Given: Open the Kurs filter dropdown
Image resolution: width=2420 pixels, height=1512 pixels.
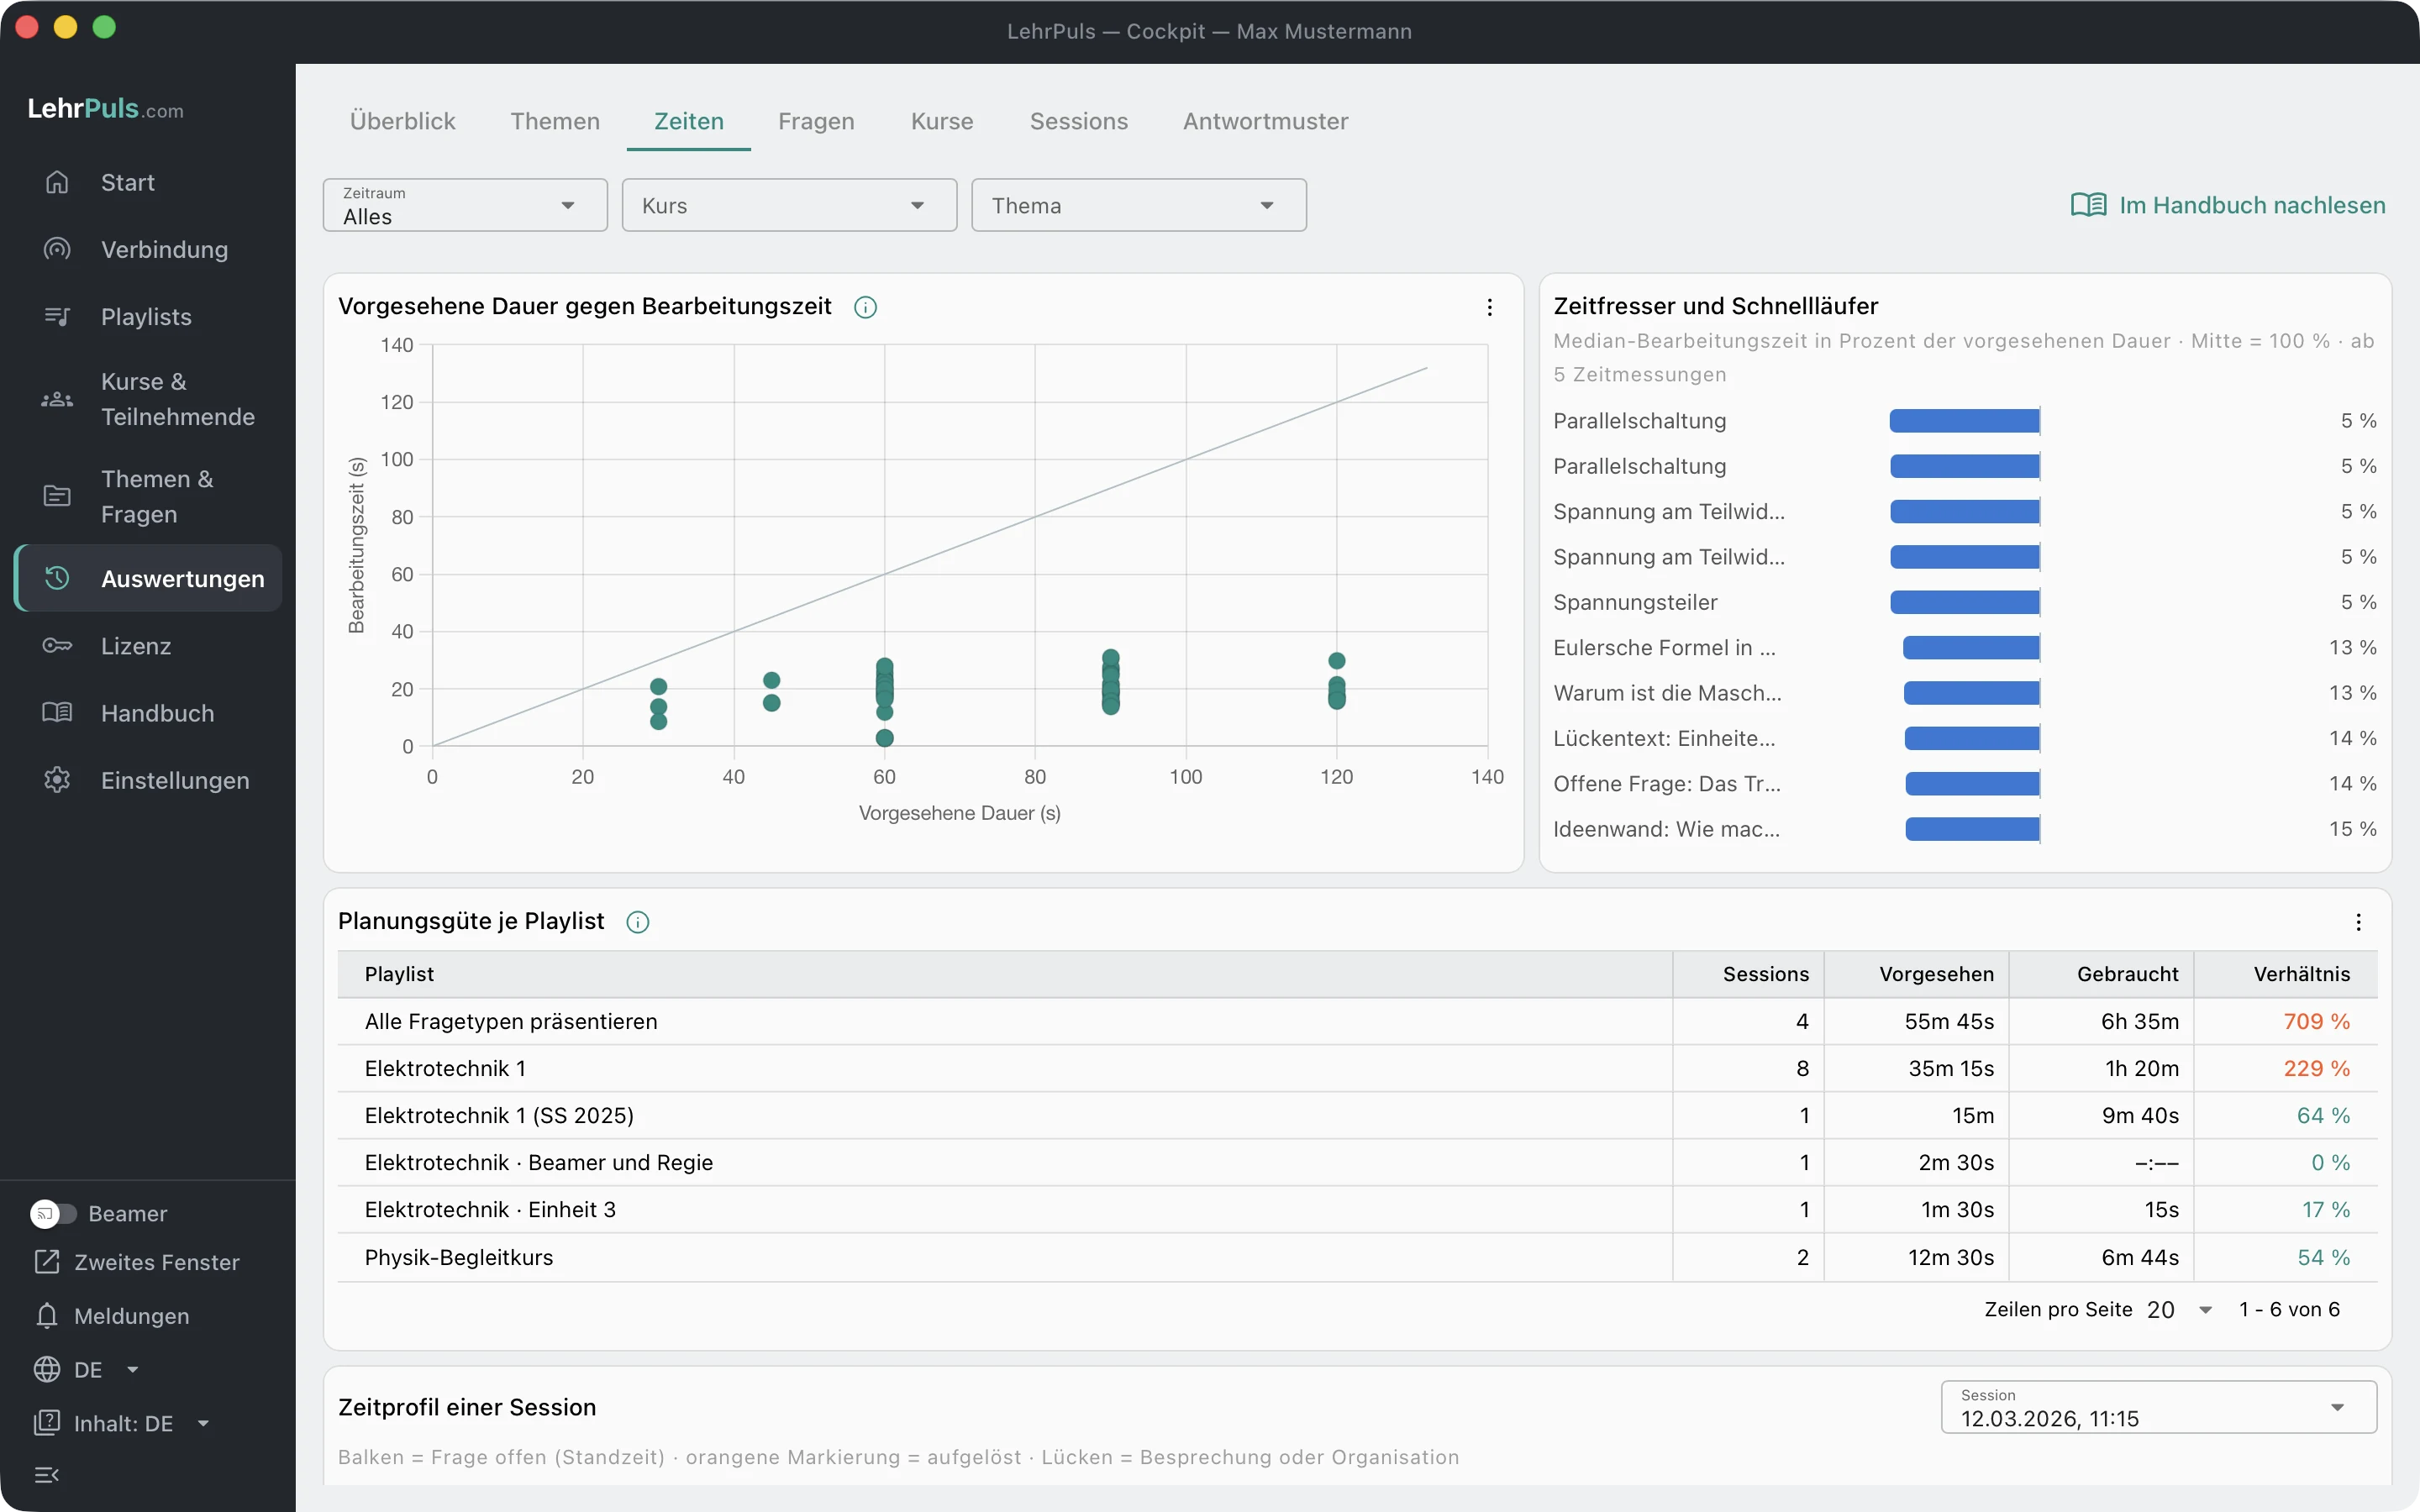Looking at the screenshot, I should click(789, 205).
